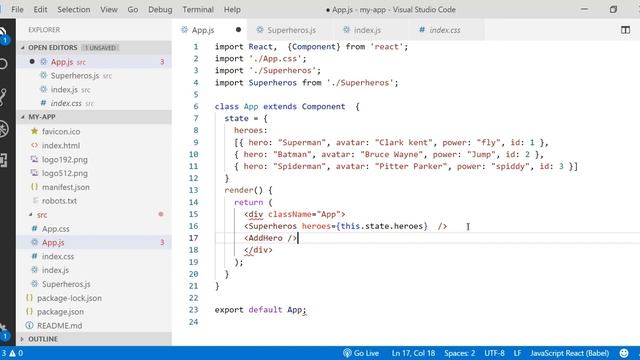Screen dimensions: 640x360
Task: Click UTF-8 encoding indicator
Action: (x=494, y=353)
